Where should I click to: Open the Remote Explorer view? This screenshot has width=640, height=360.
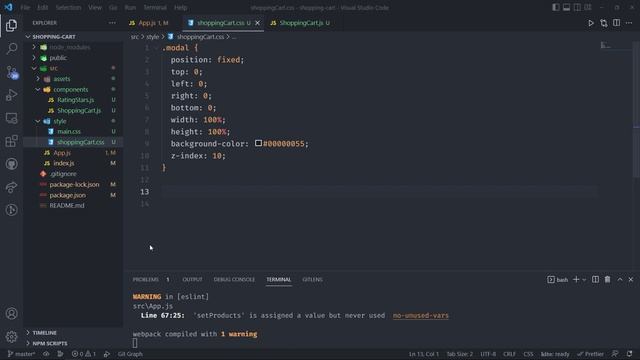[11, 118]
